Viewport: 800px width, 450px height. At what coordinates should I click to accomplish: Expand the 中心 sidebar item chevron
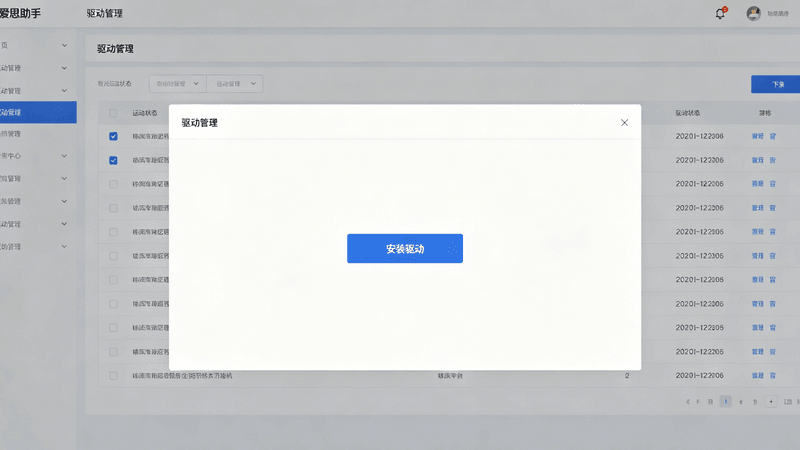pos(64,156)
